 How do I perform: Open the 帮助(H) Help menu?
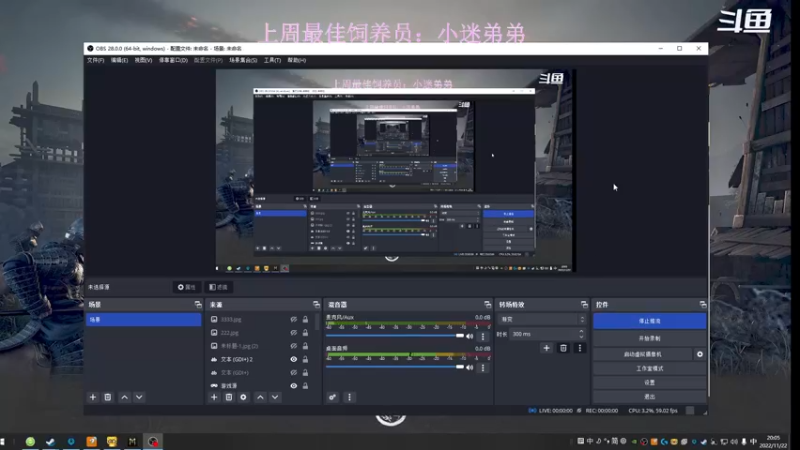coord(296,60)
